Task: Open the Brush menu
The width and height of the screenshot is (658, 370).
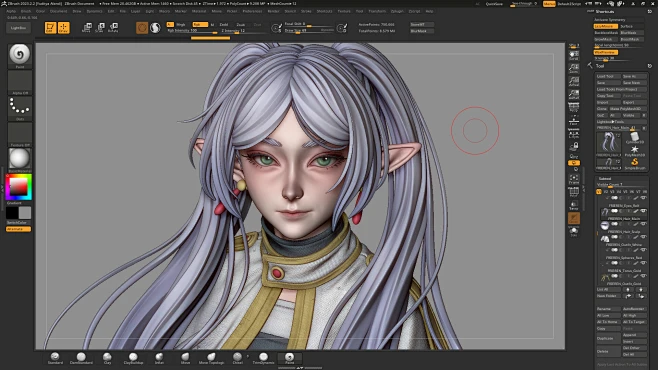Action: coord(26,11)
